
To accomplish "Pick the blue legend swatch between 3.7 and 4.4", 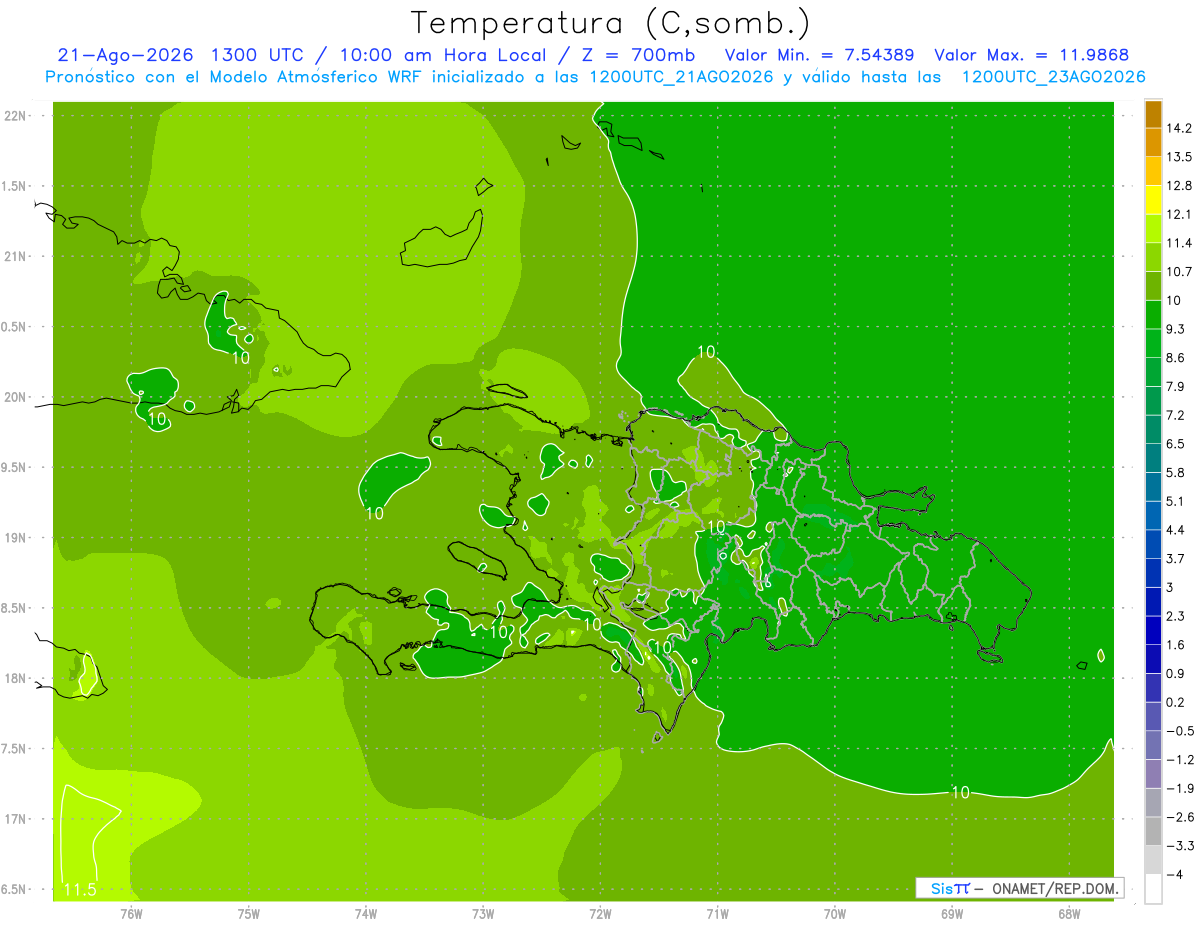I will 1153,544.
